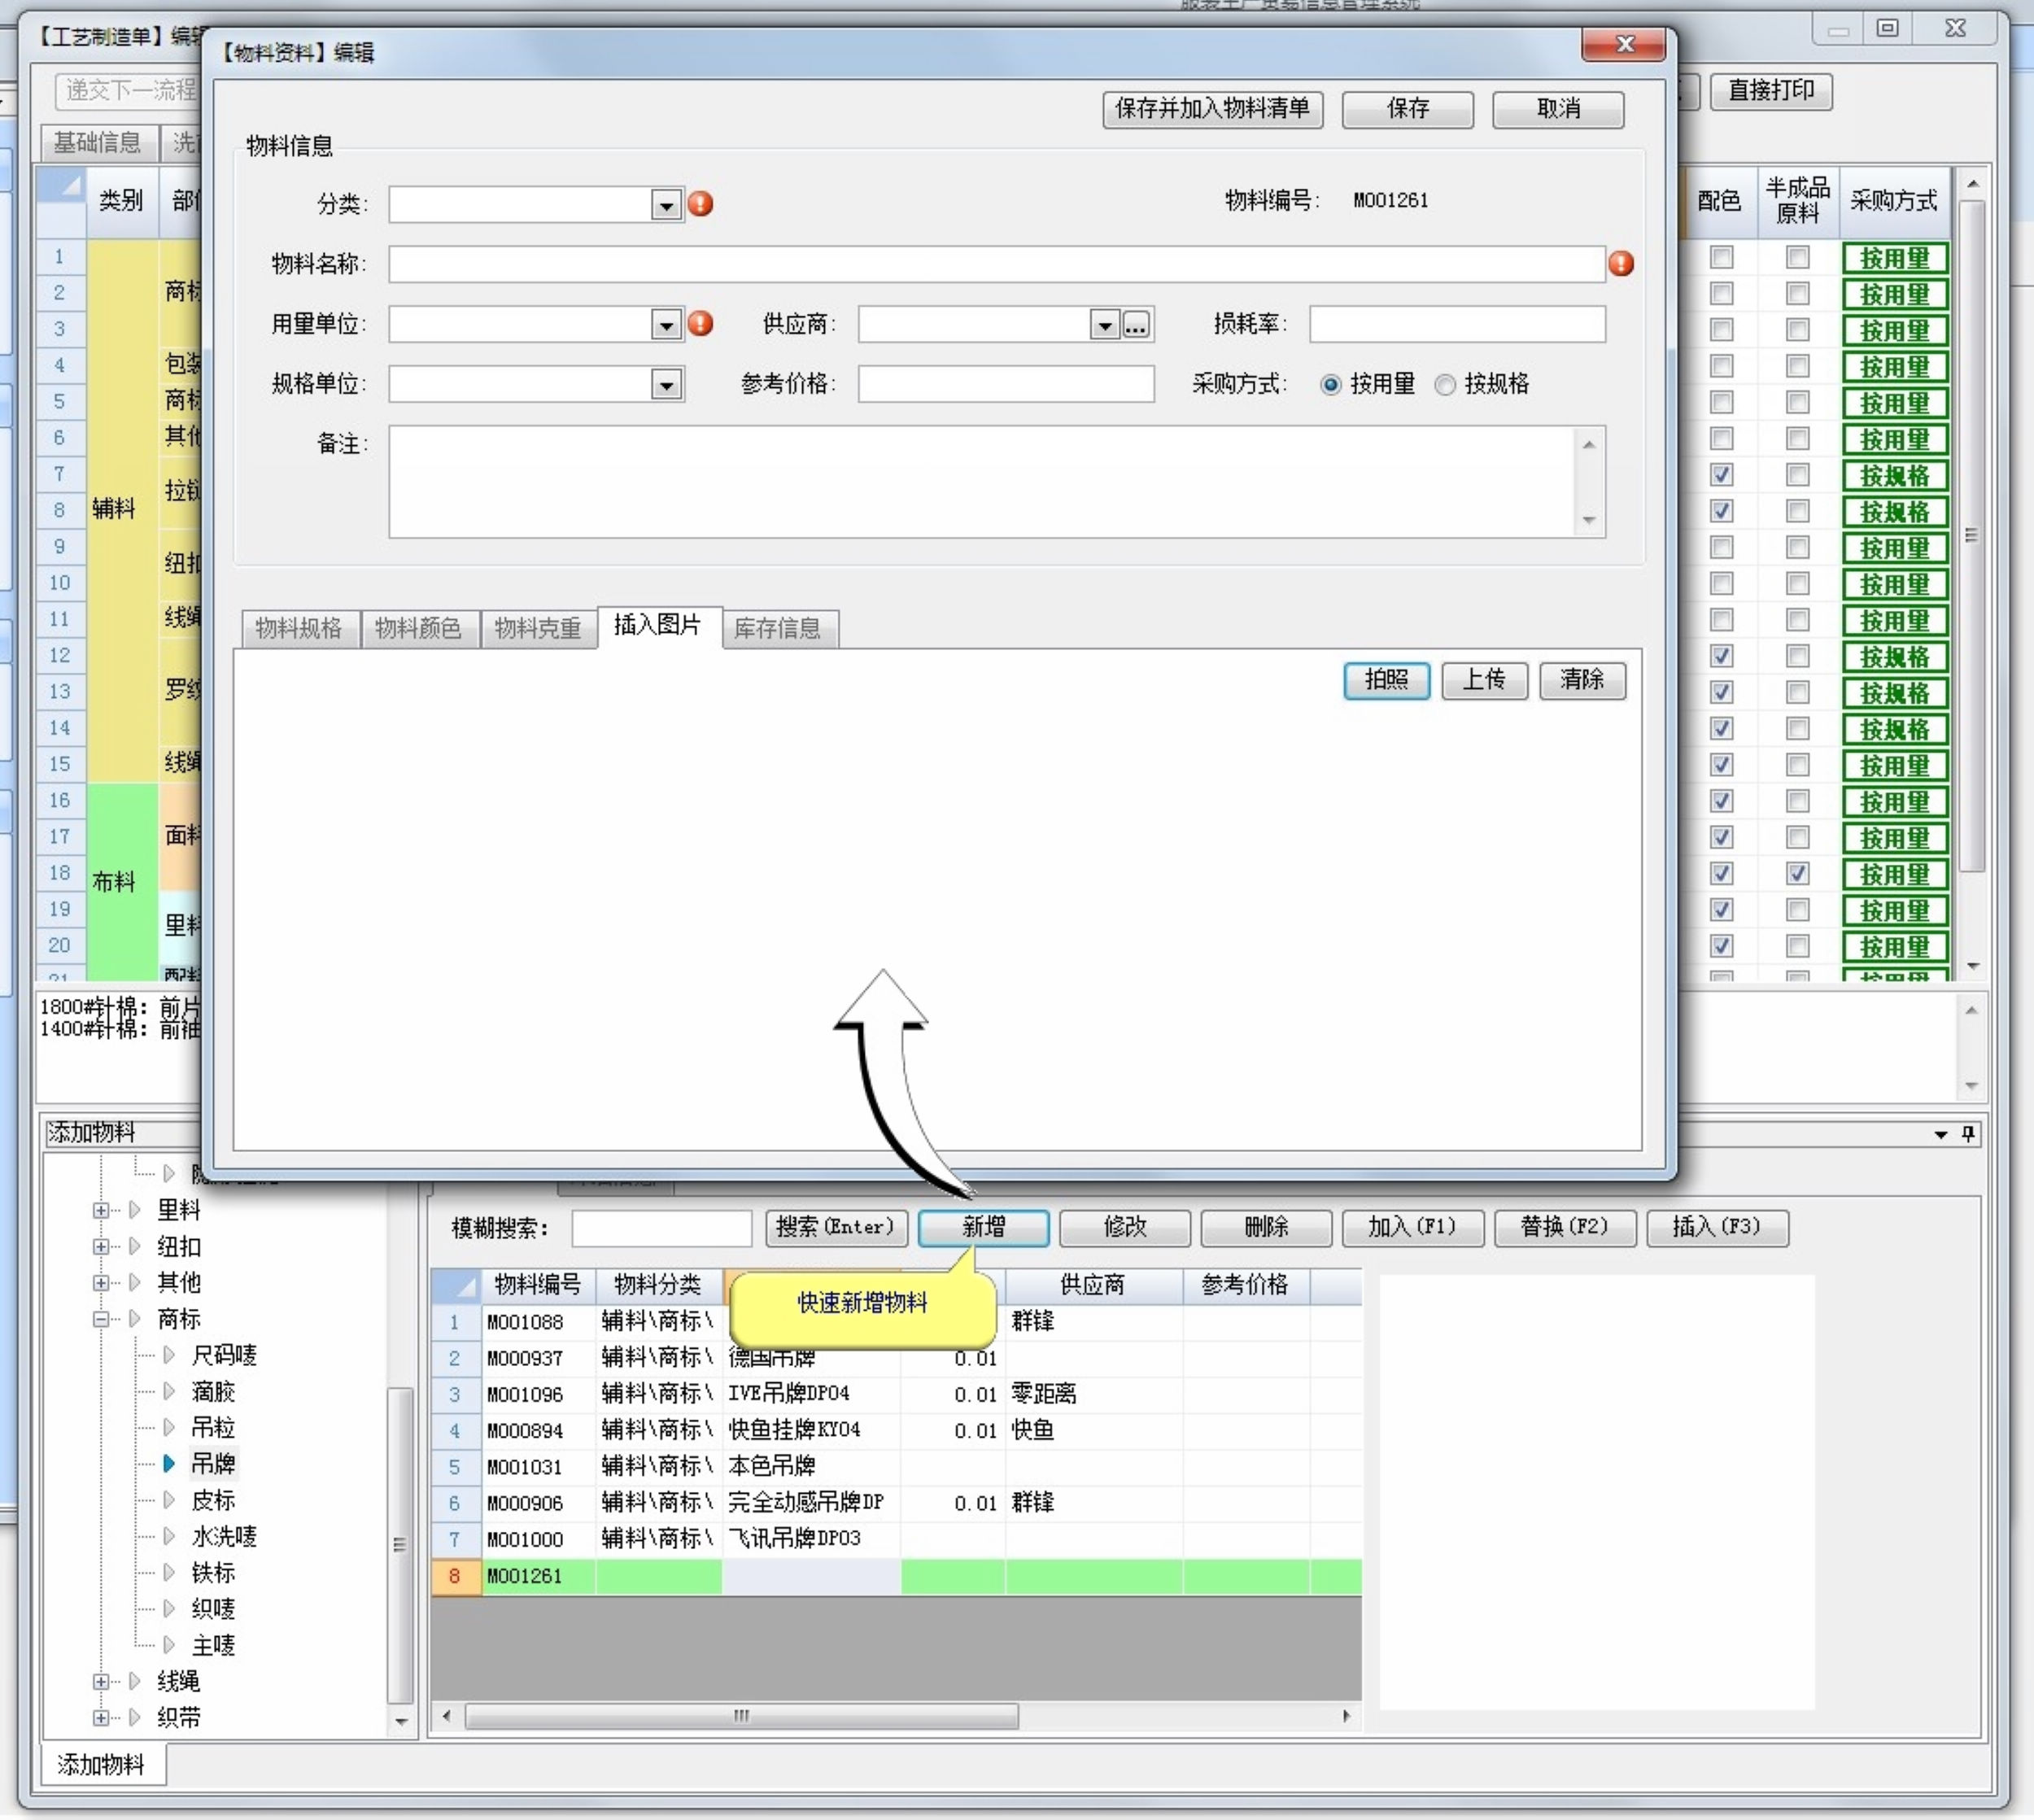
Task: Select the 按用量 radio option
Action: coord(1330,385)
